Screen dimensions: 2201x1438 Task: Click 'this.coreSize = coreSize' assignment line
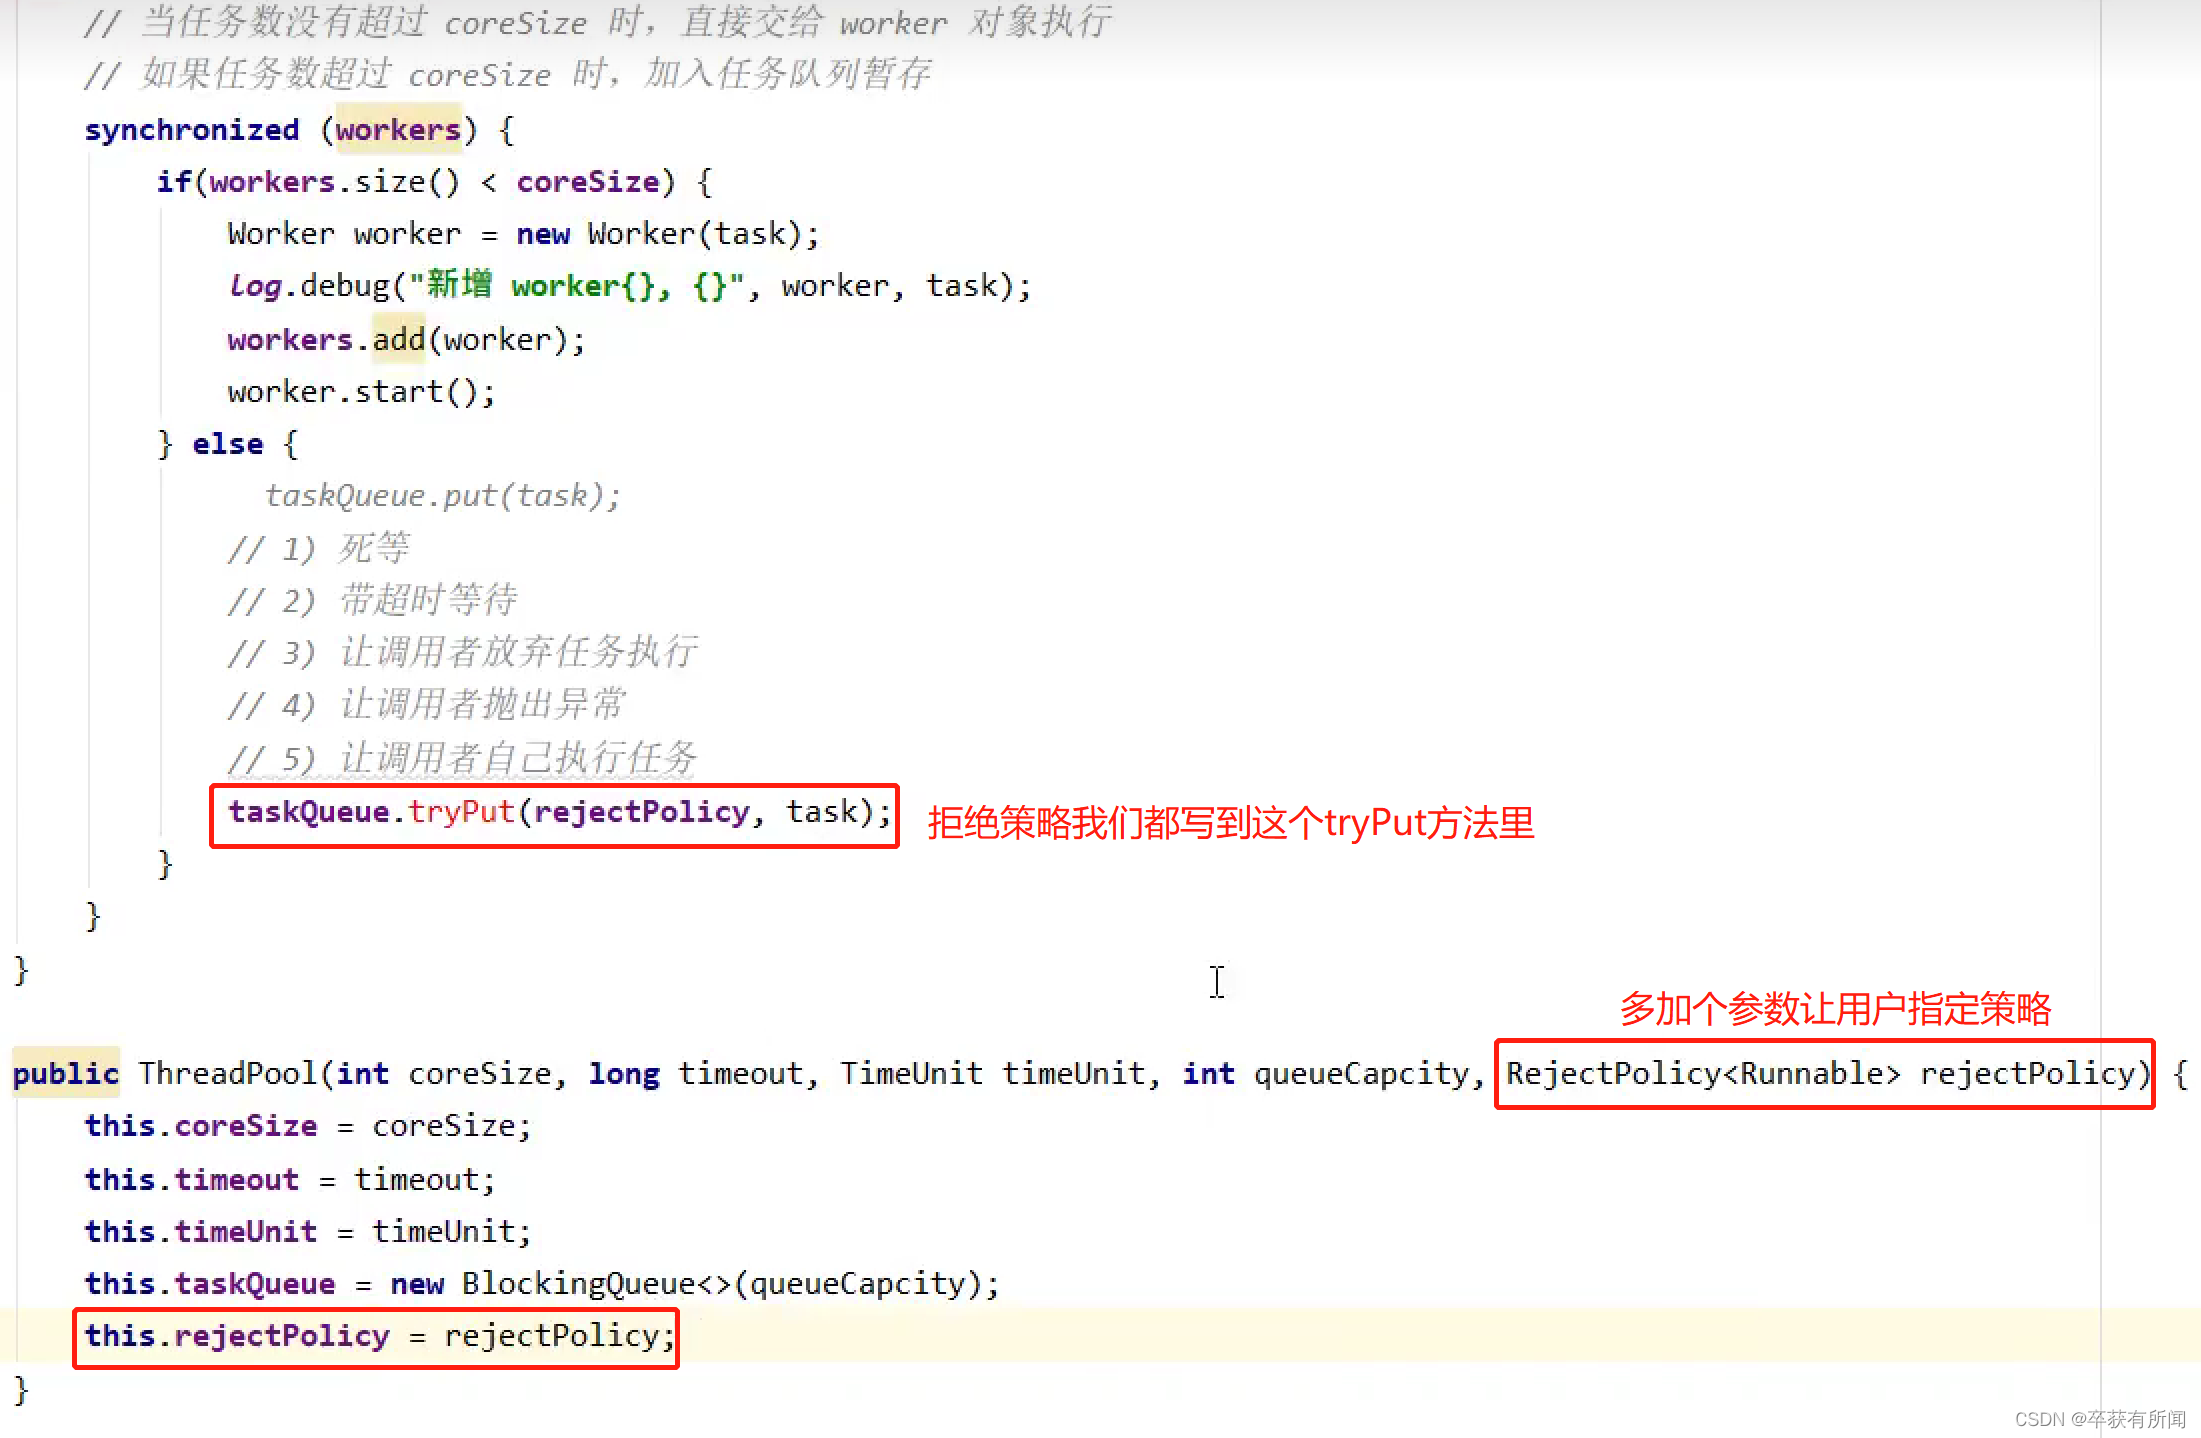tap(306, 1126)
